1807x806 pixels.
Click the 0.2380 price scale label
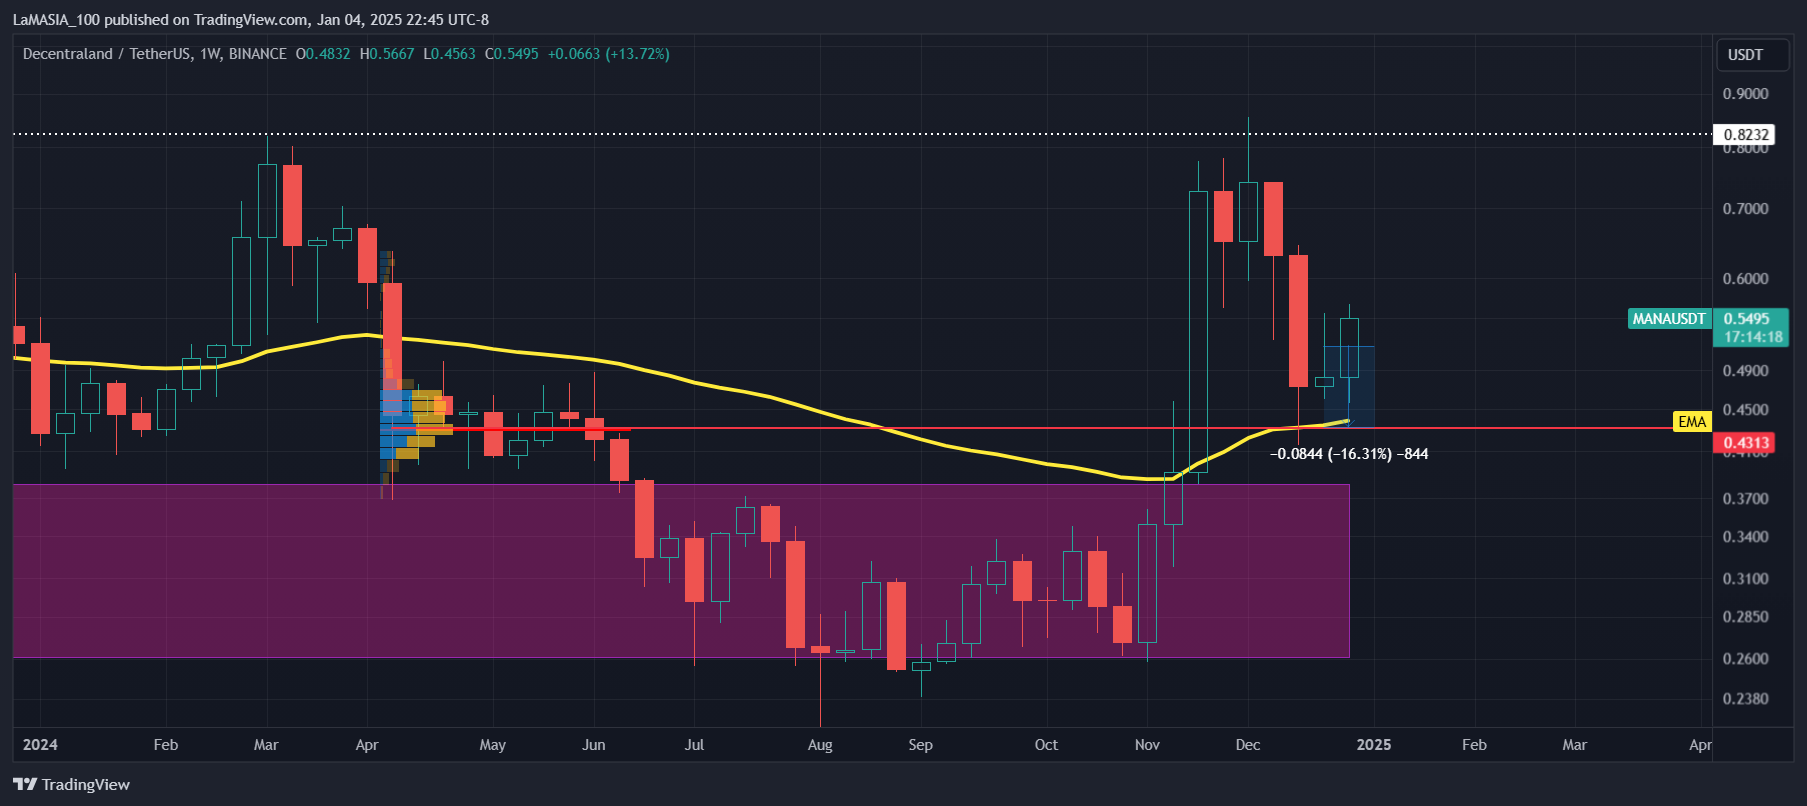click(x=1746, y=699)
